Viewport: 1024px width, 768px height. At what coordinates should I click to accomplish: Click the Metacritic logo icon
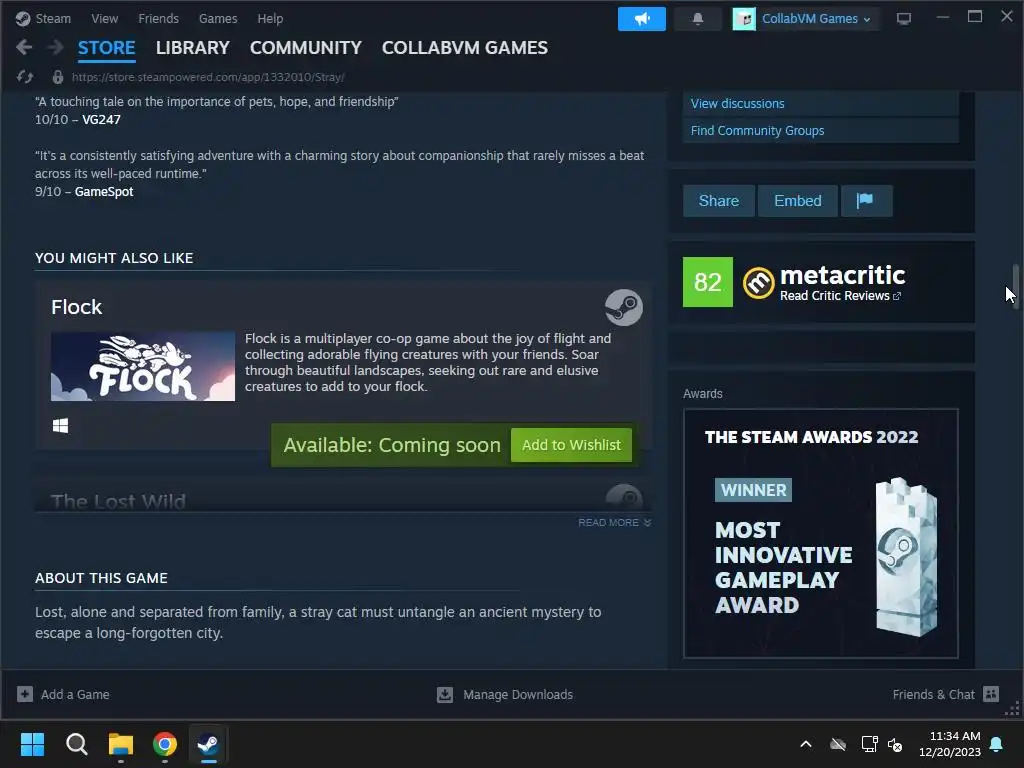[758, 283]
